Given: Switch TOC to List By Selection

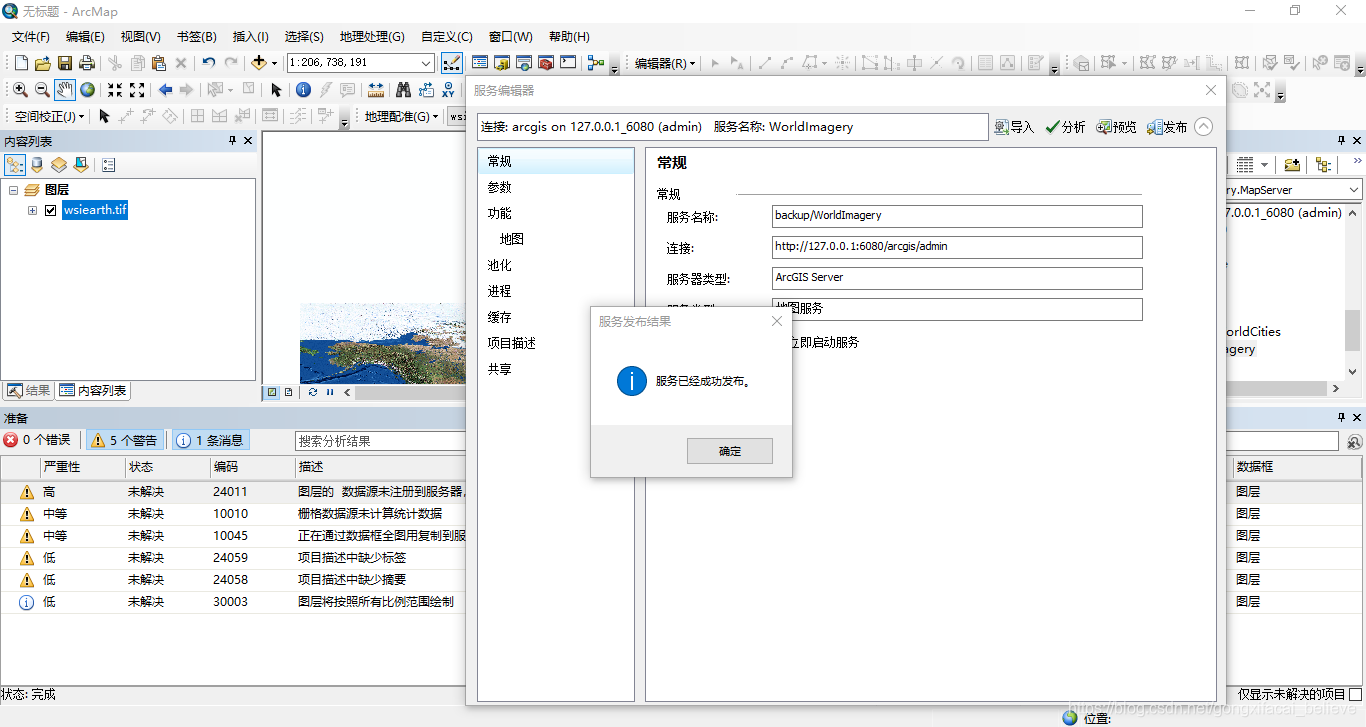Looking at the screenshot, I should 81,164.
